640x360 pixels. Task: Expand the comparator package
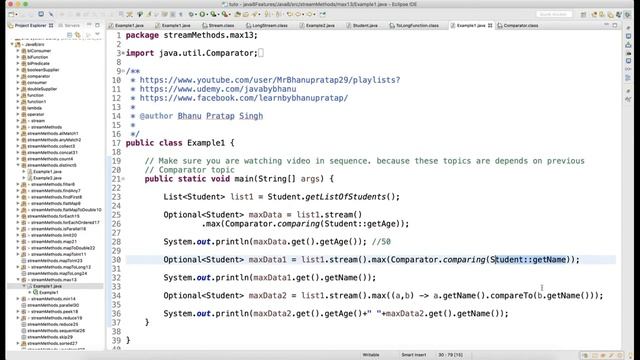(18, 76)
